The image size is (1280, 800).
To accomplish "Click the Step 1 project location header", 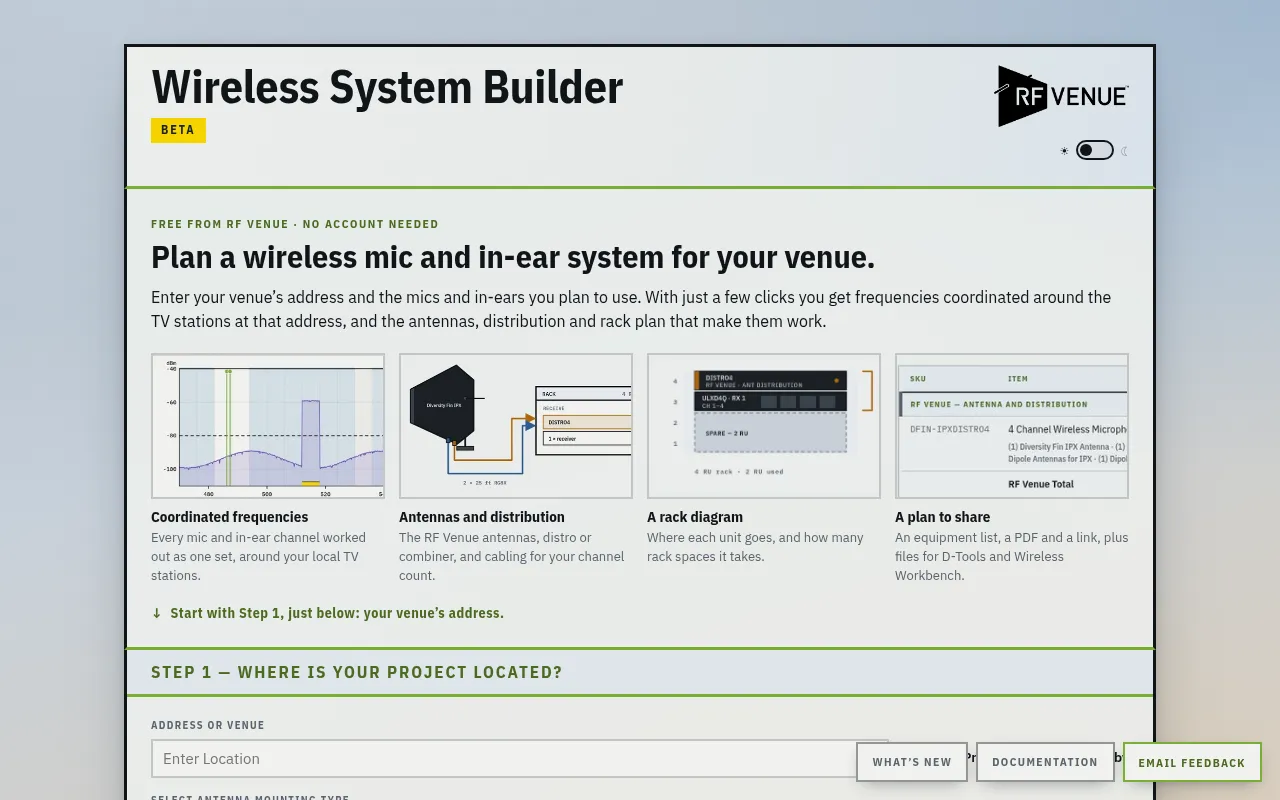I will coord(357,672).
